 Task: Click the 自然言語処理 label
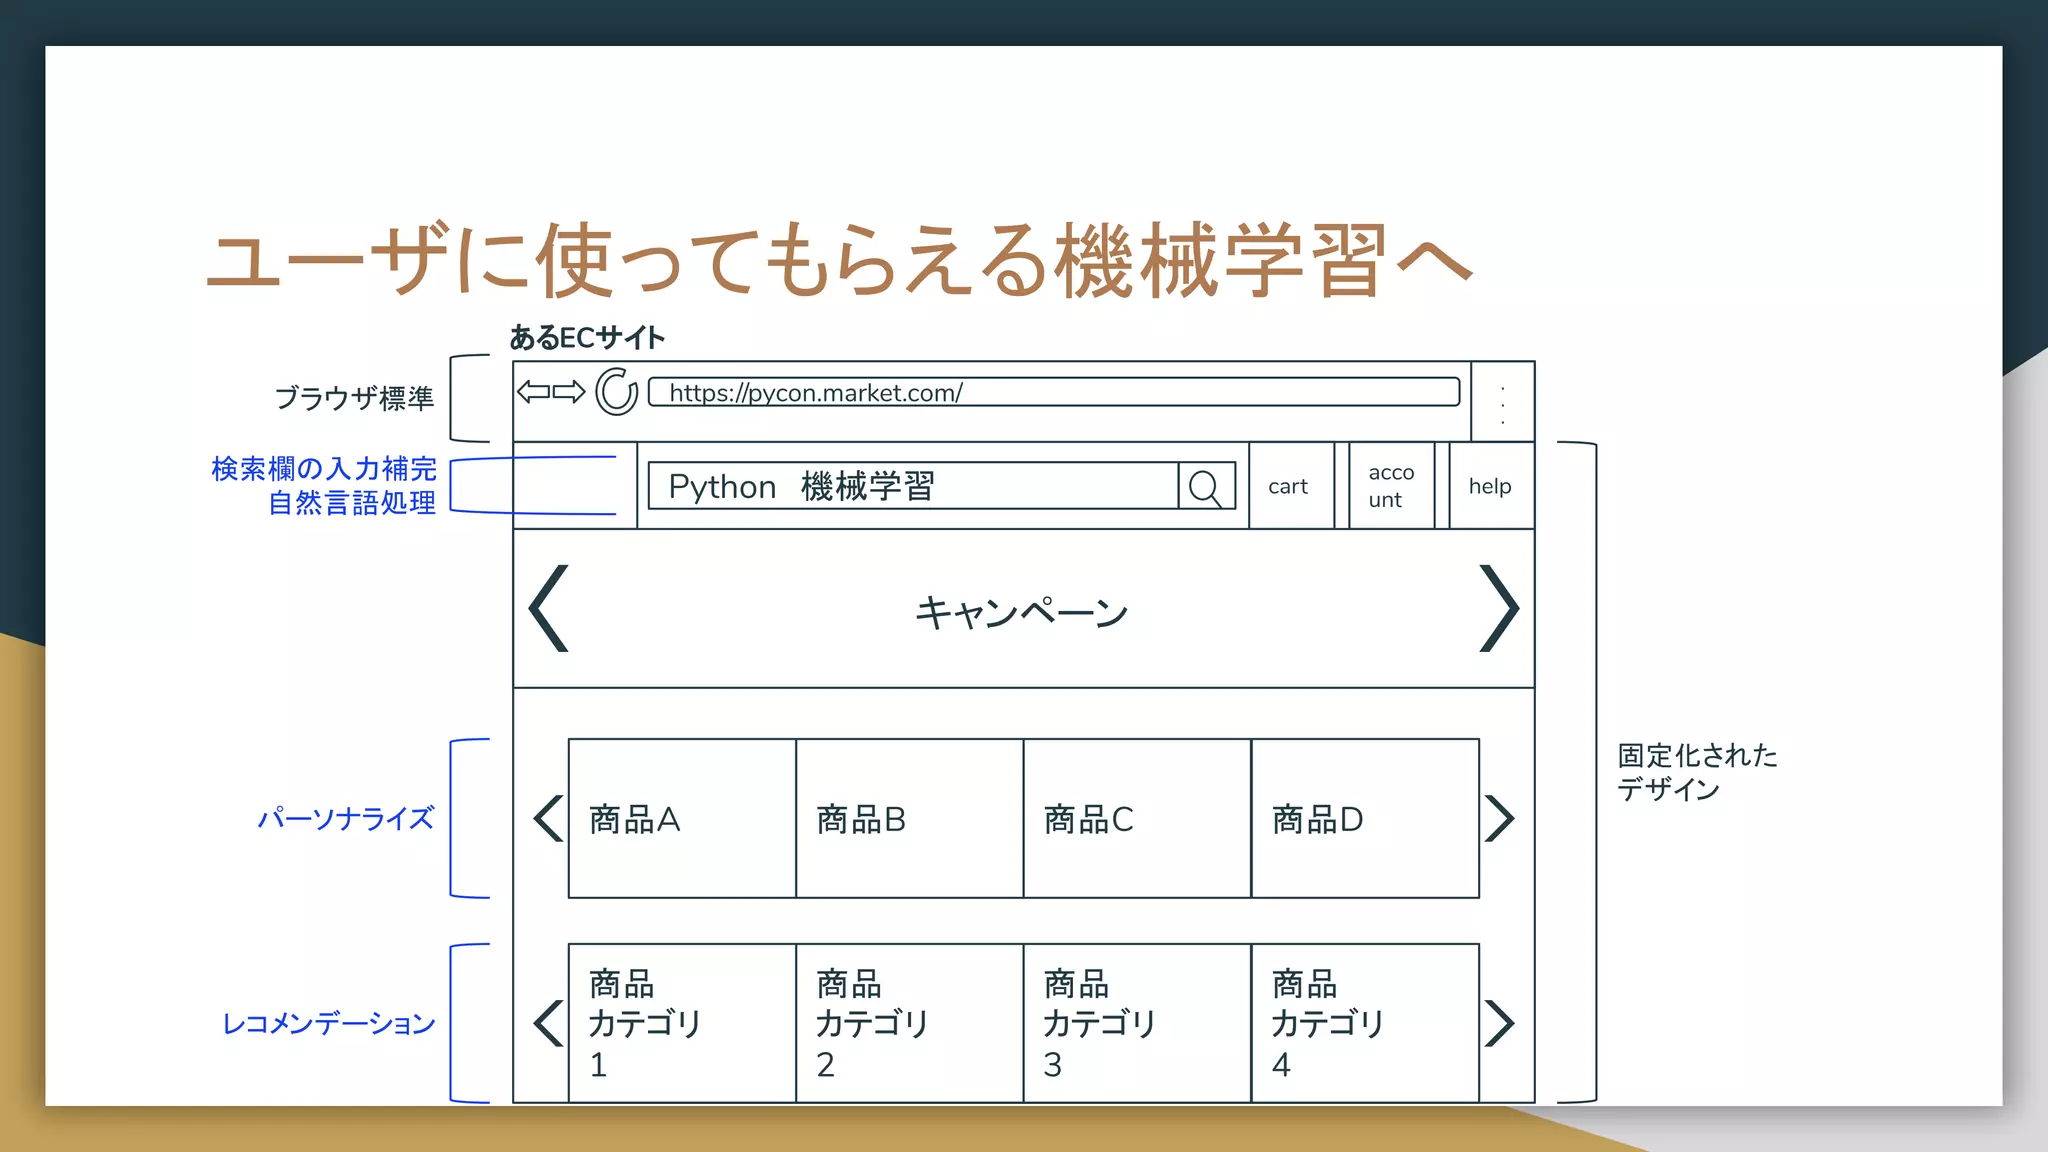(x=352, y=502)
